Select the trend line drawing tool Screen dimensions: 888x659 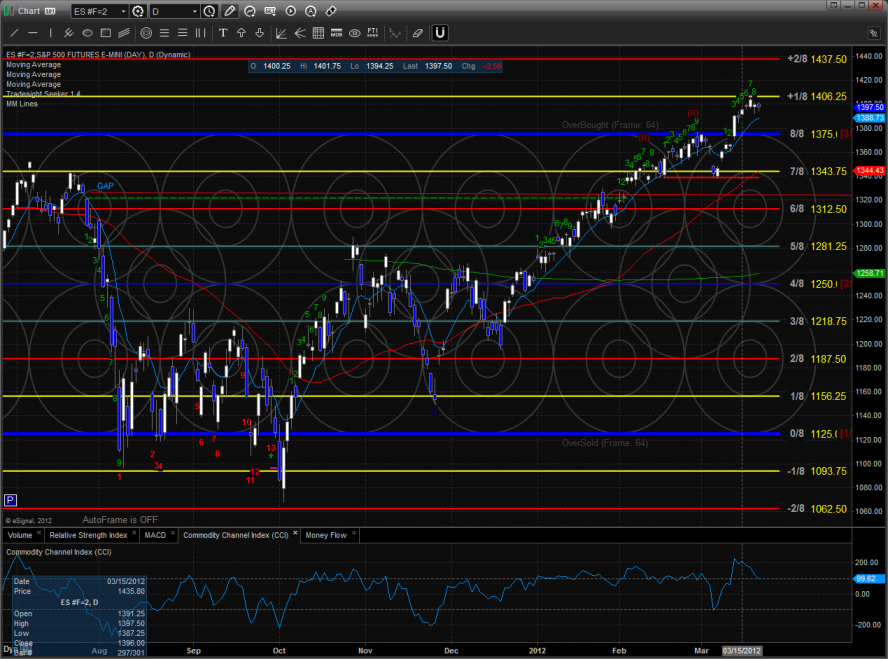14,33
